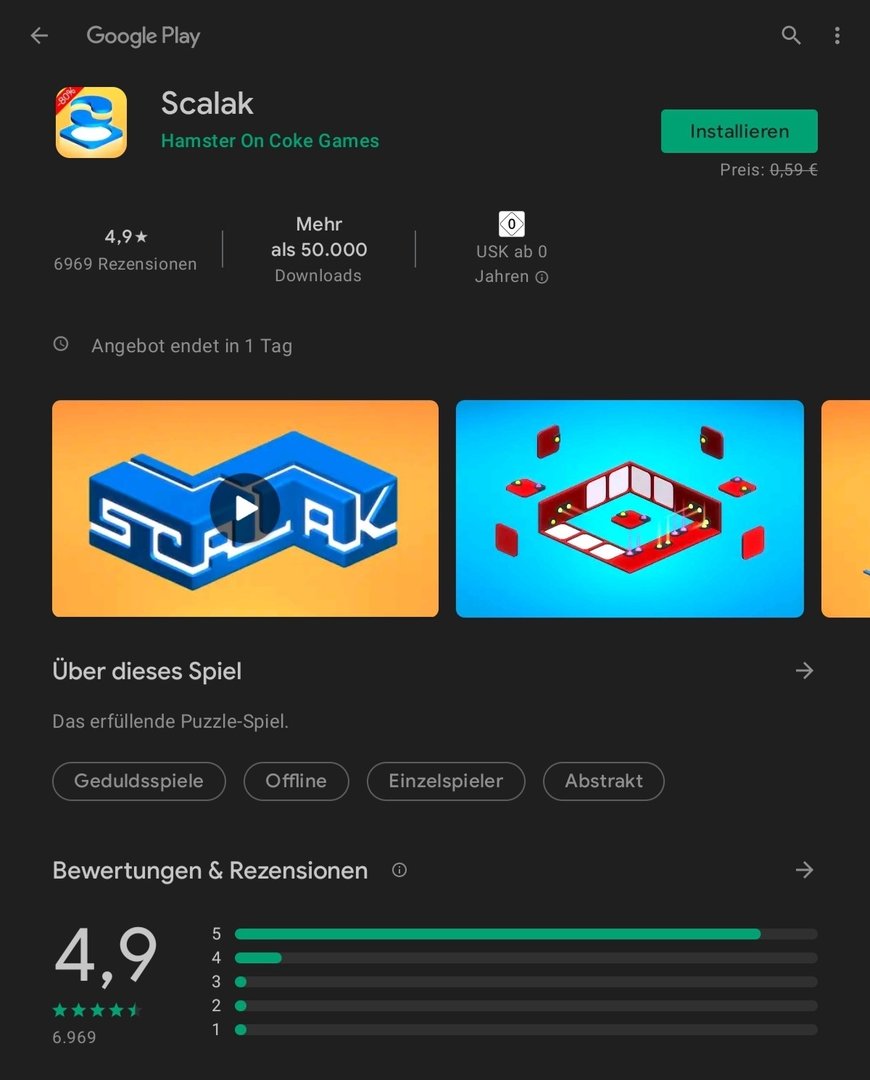Tap the 5-star rating bar
The image size is (870, 1080).
click(x=526, y=934)
